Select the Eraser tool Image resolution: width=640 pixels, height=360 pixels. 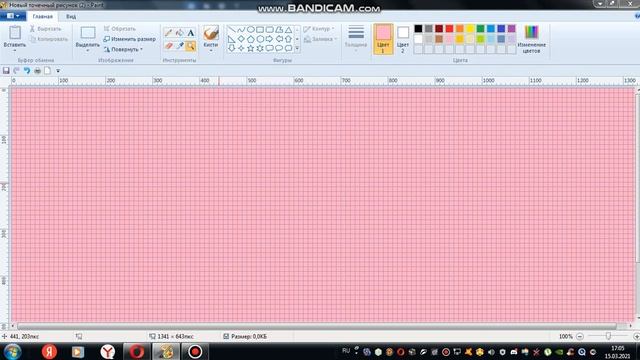[x=169, y=46]
